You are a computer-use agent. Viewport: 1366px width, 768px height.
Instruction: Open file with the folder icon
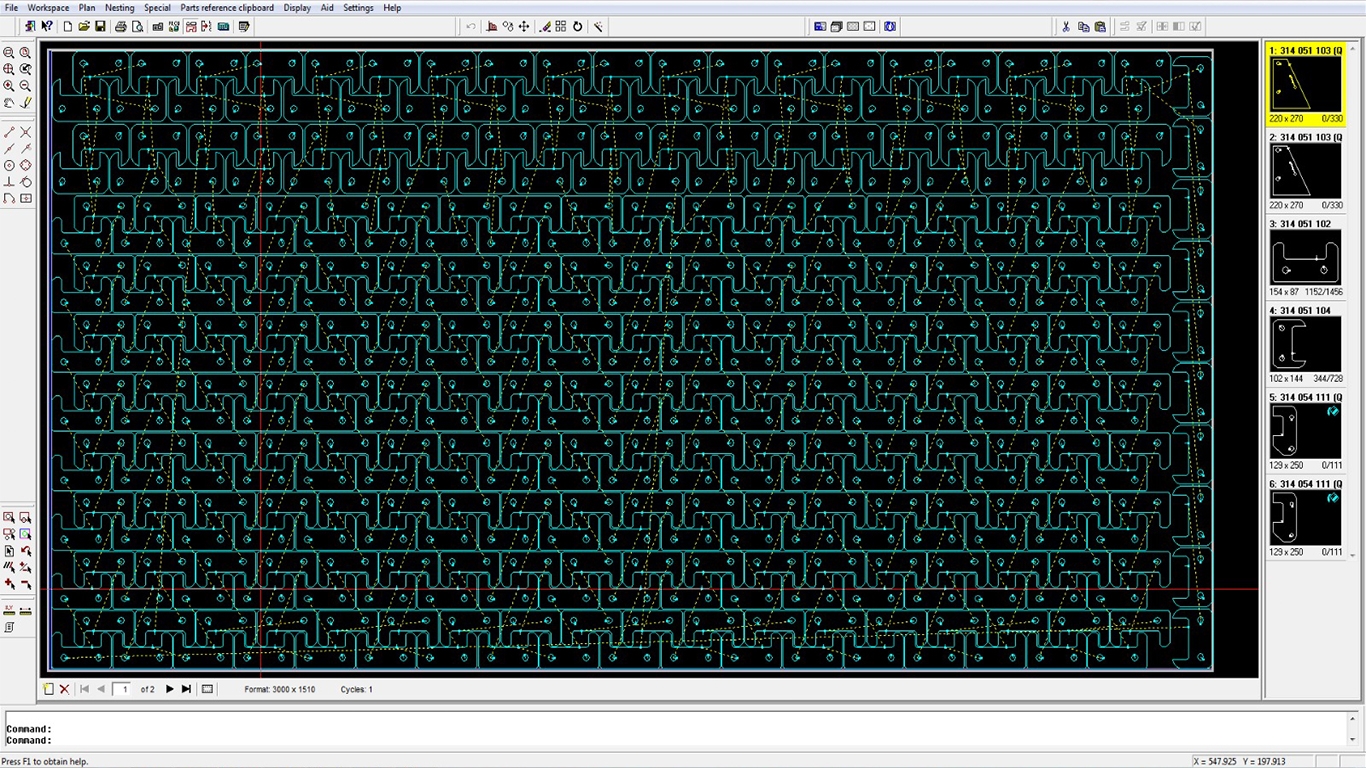[85, 27]
